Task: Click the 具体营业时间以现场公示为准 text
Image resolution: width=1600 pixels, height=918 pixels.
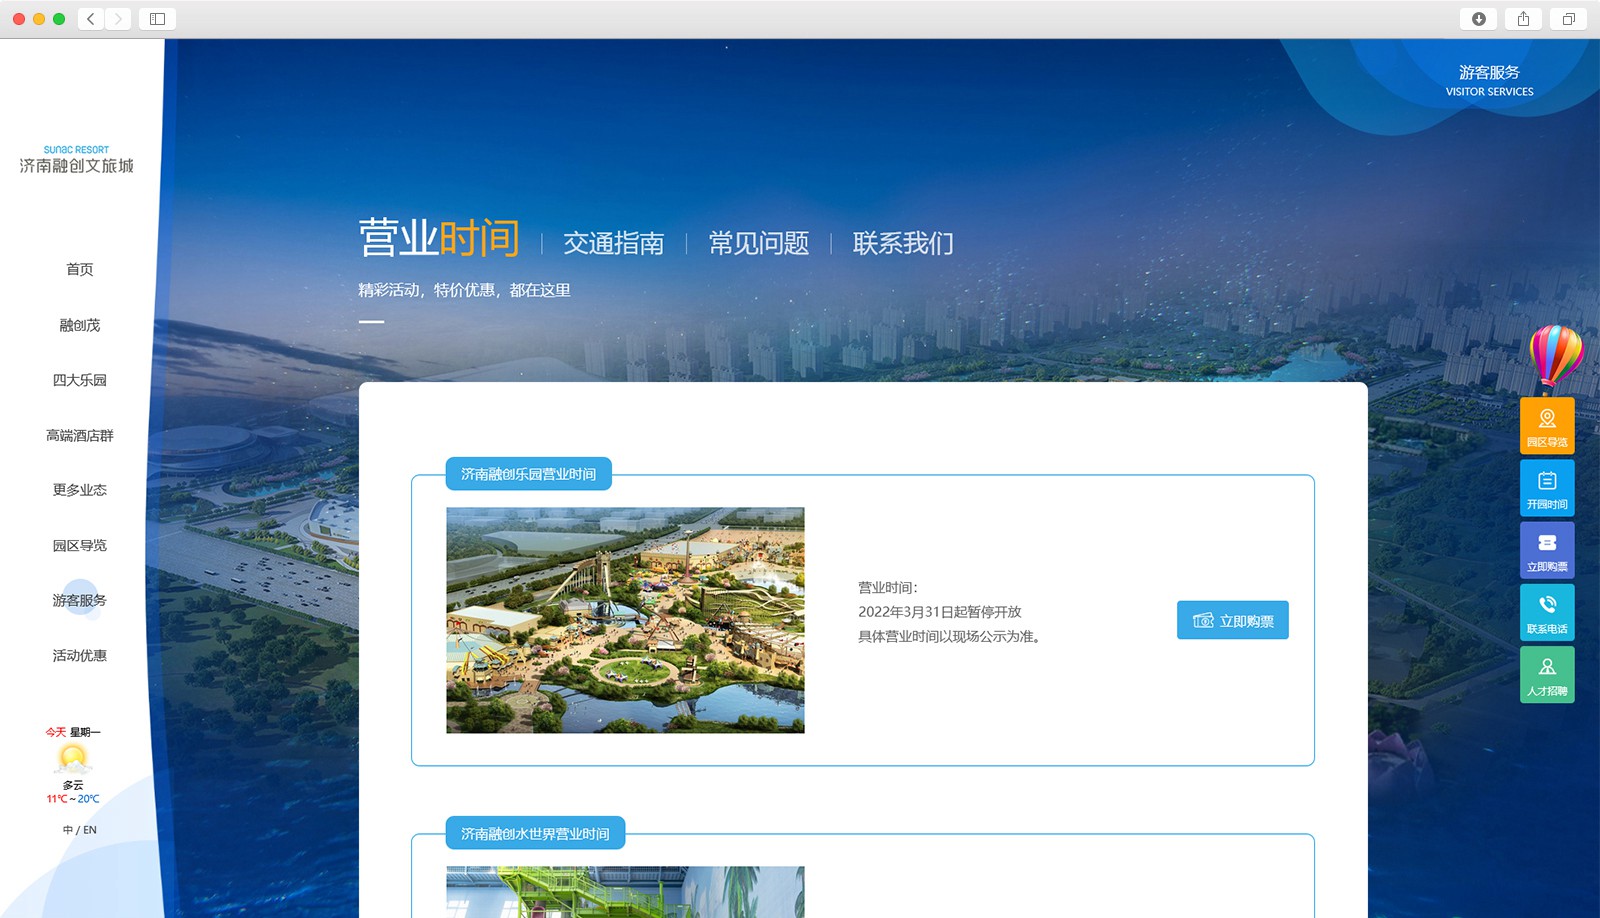Action: pos(952,637)
